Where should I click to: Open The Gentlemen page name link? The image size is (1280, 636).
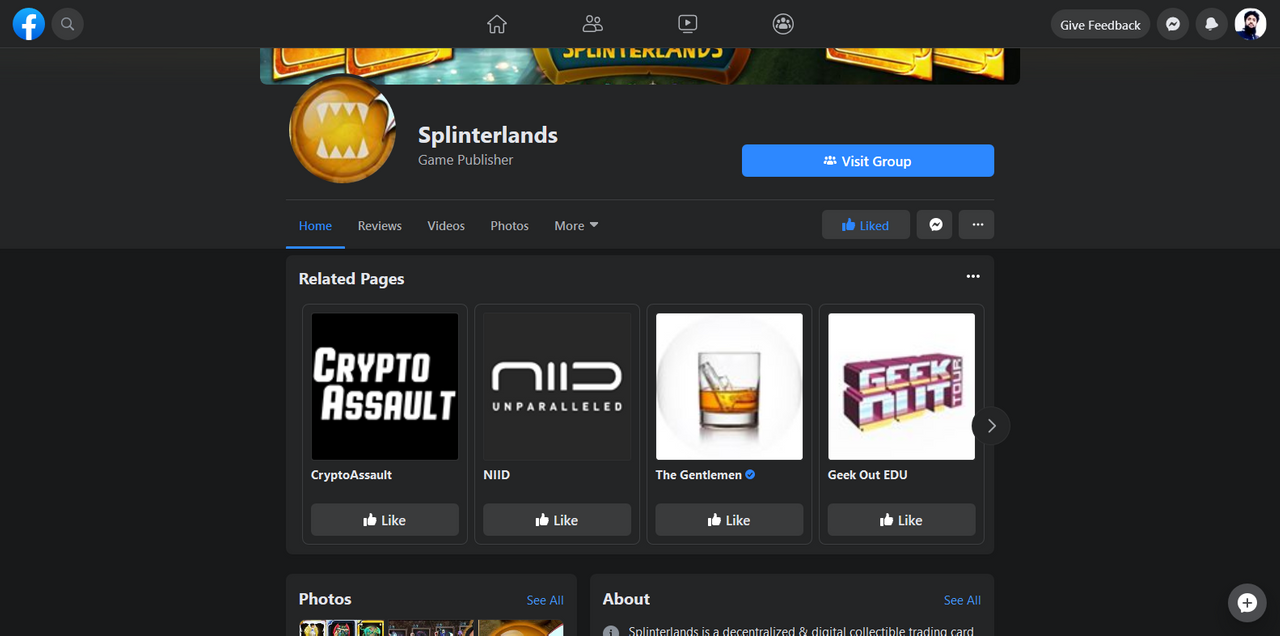[699, 475]
